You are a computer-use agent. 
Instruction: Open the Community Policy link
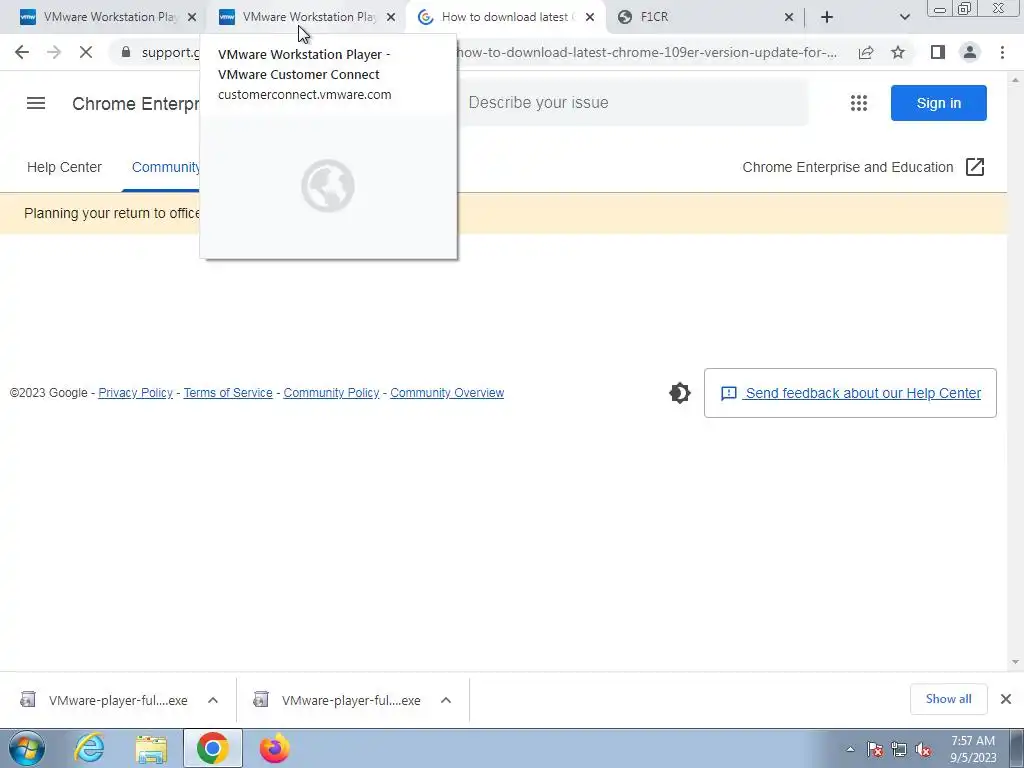pos(331,392)
